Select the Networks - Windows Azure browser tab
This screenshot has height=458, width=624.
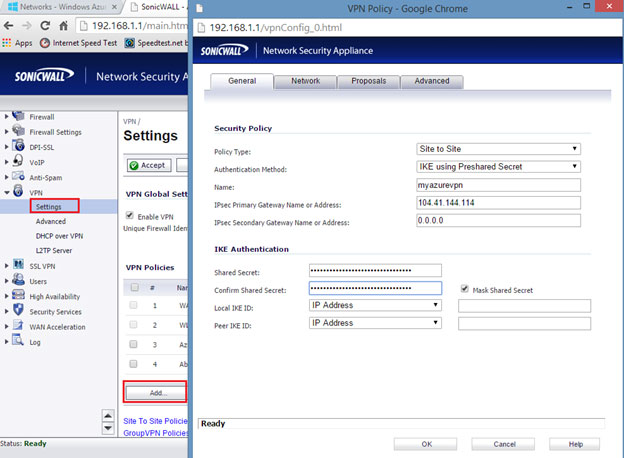click(62, 7)
